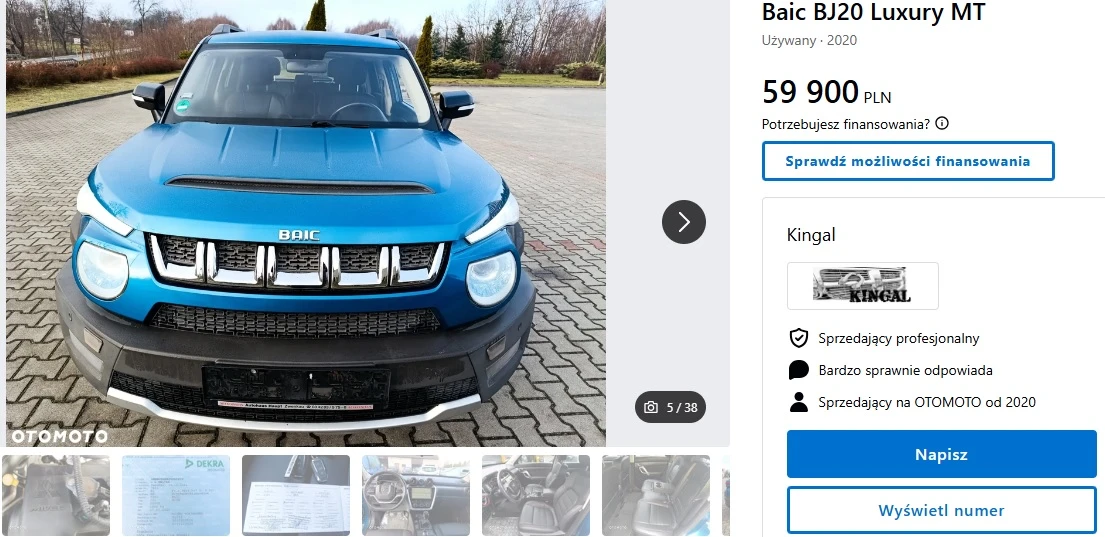The width and height of the screenshot is (1105, 537).
Task: Select the car keys and paperwork thumbnail
Action: pyautogui.click(x=296, y=495)
